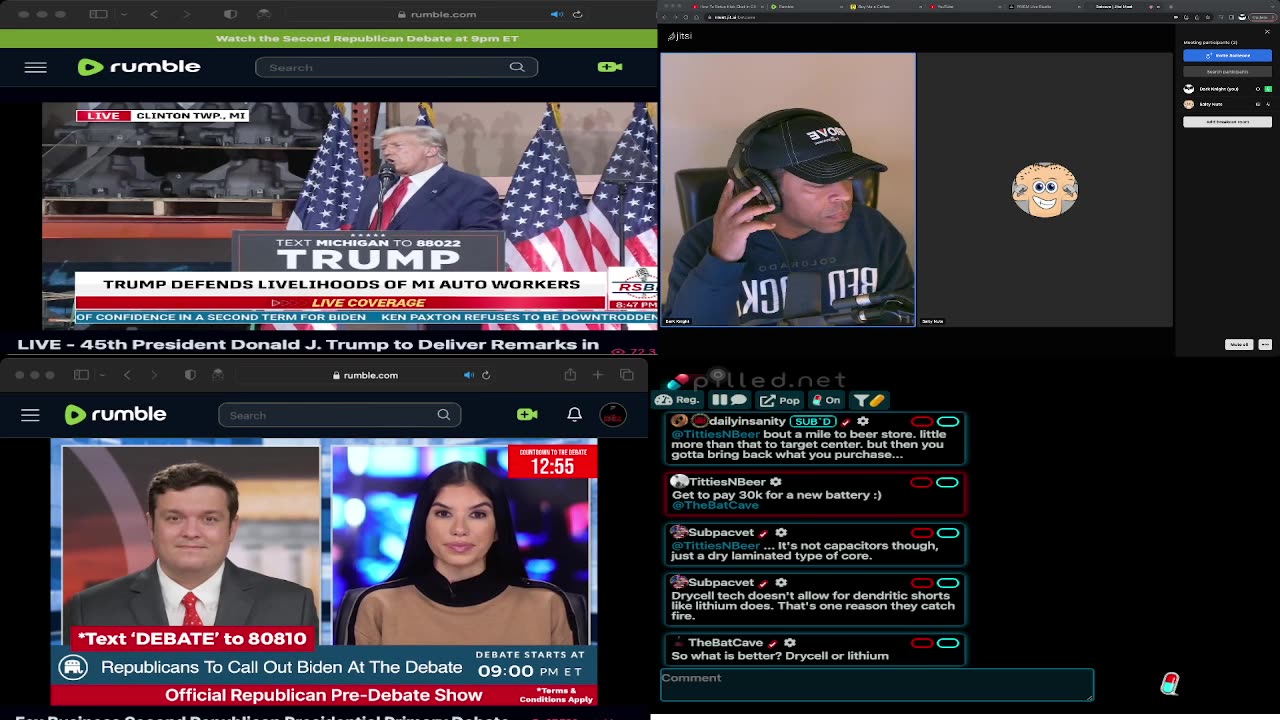Click the search field in bottom Rumble window
The image size is (1280, 720).
[x=339, y=415]
